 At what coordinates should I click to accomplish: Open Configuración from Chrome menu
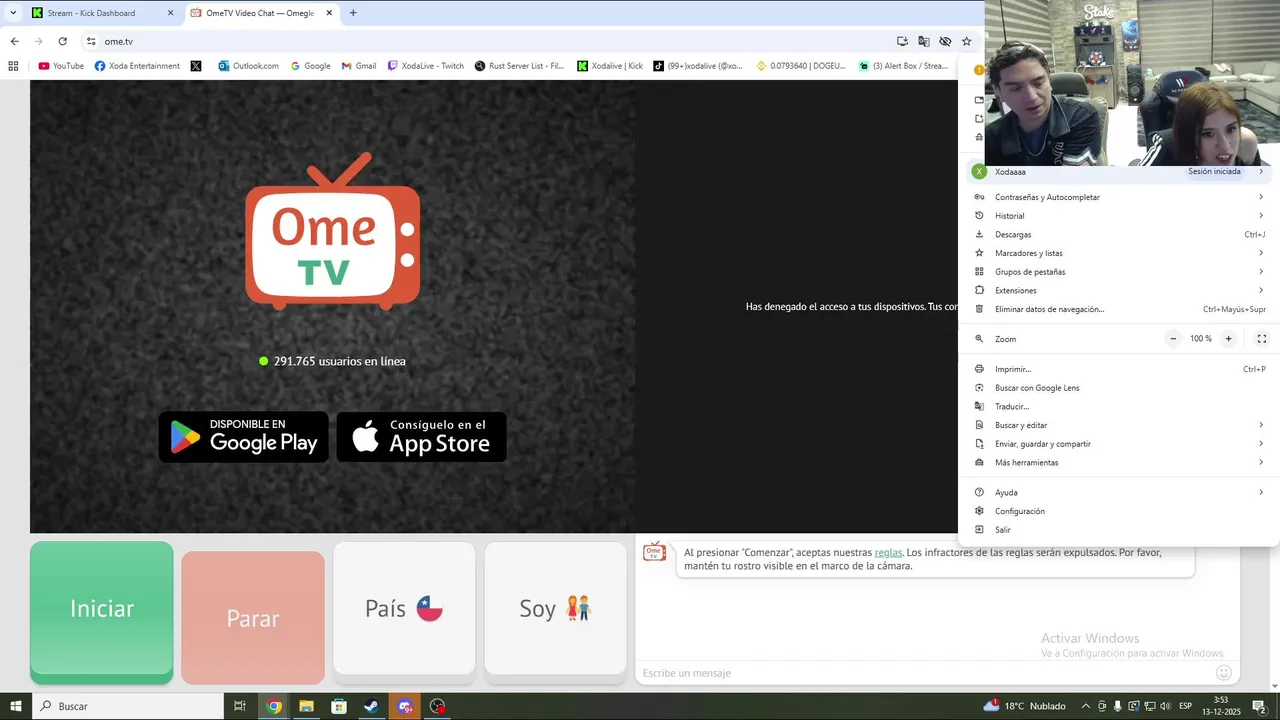click(1119, 511)
